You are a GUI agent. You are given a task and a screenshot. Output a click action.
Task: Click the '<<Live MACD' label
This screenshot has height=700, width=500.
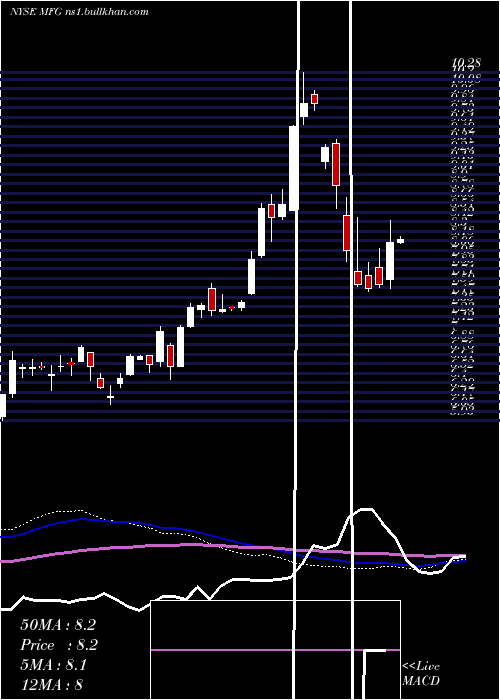[421, 673]
